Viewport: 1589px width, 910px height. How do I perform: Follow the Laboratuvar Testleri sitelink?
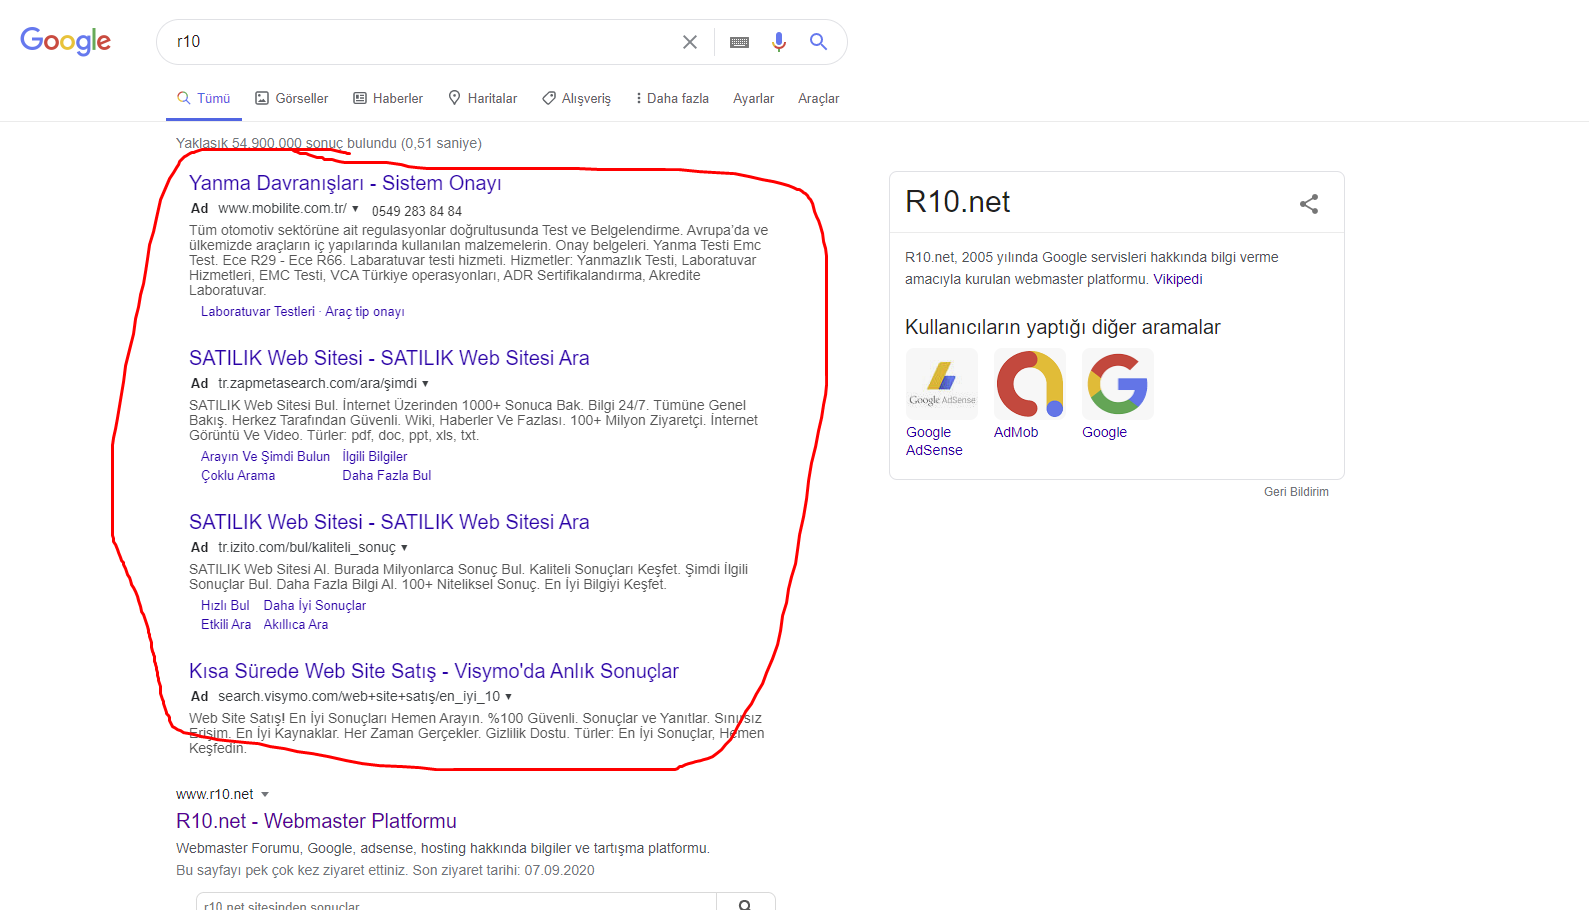(x=258, y=312)
